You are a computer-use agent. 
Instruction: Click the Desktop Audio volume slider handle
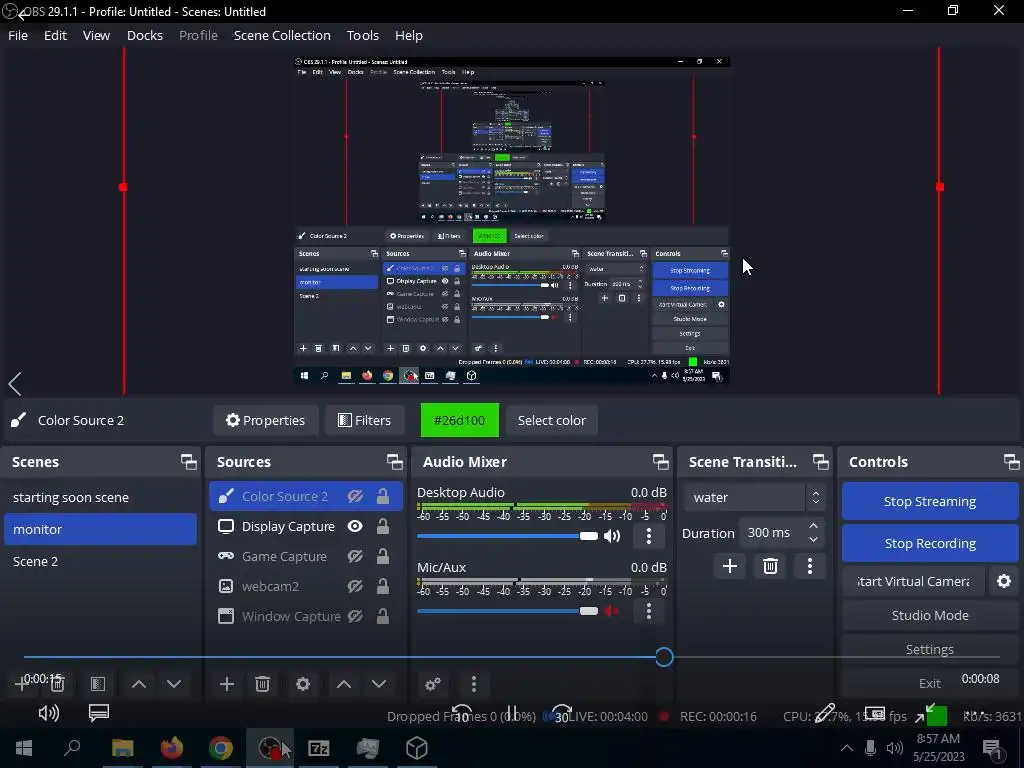tap(588, 536)
